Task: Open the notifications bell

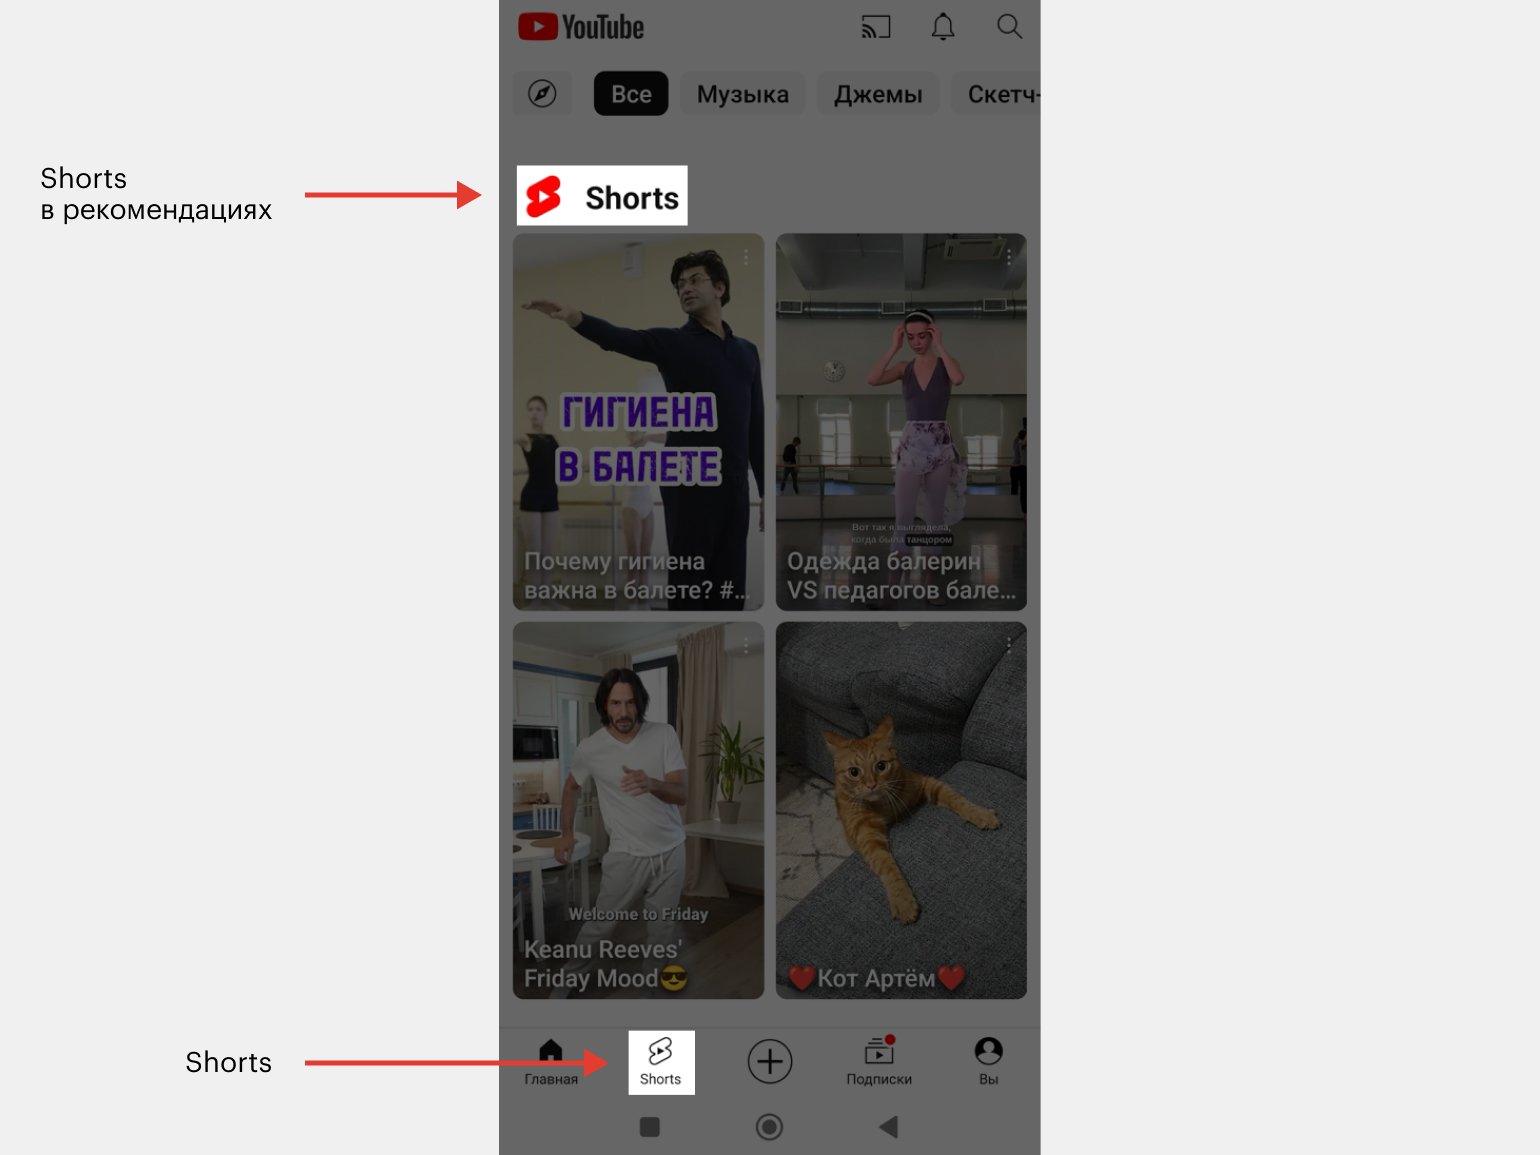Action: point(943,27)
